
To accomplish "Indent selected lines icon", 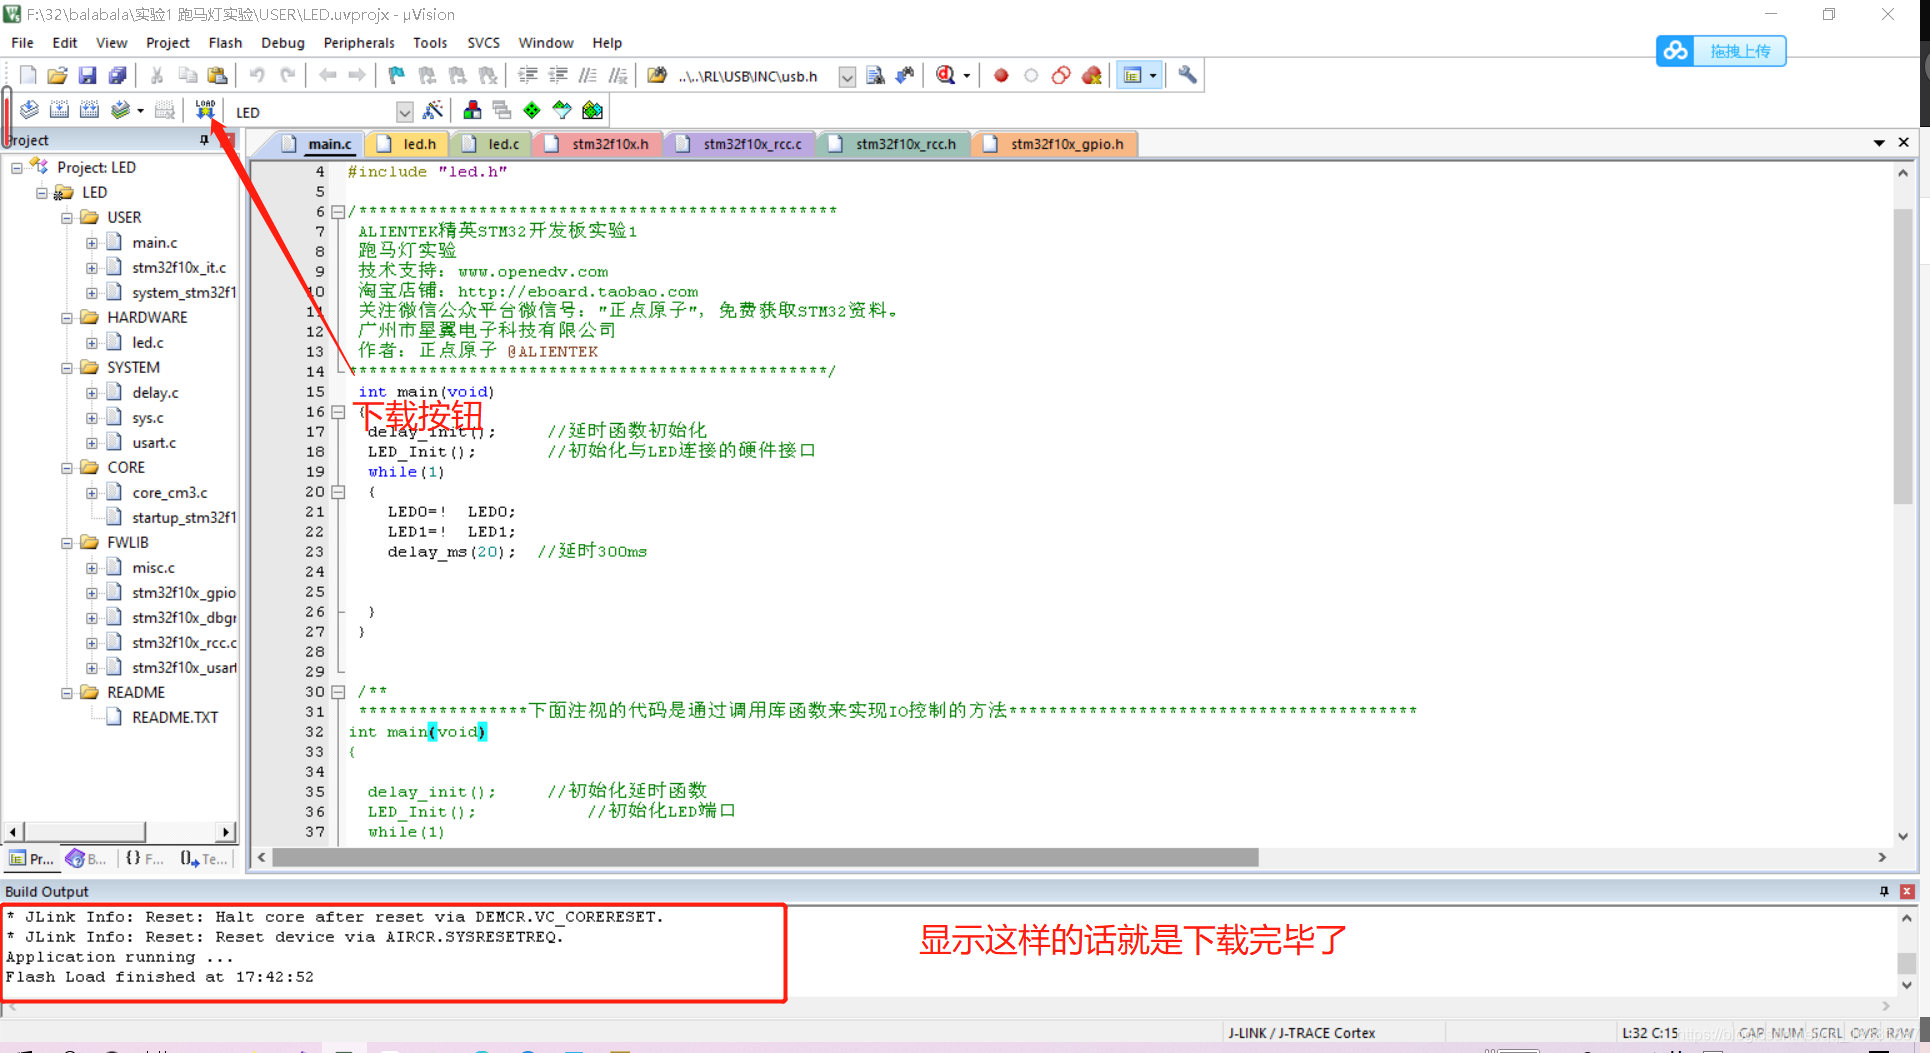I will [528, 75].
